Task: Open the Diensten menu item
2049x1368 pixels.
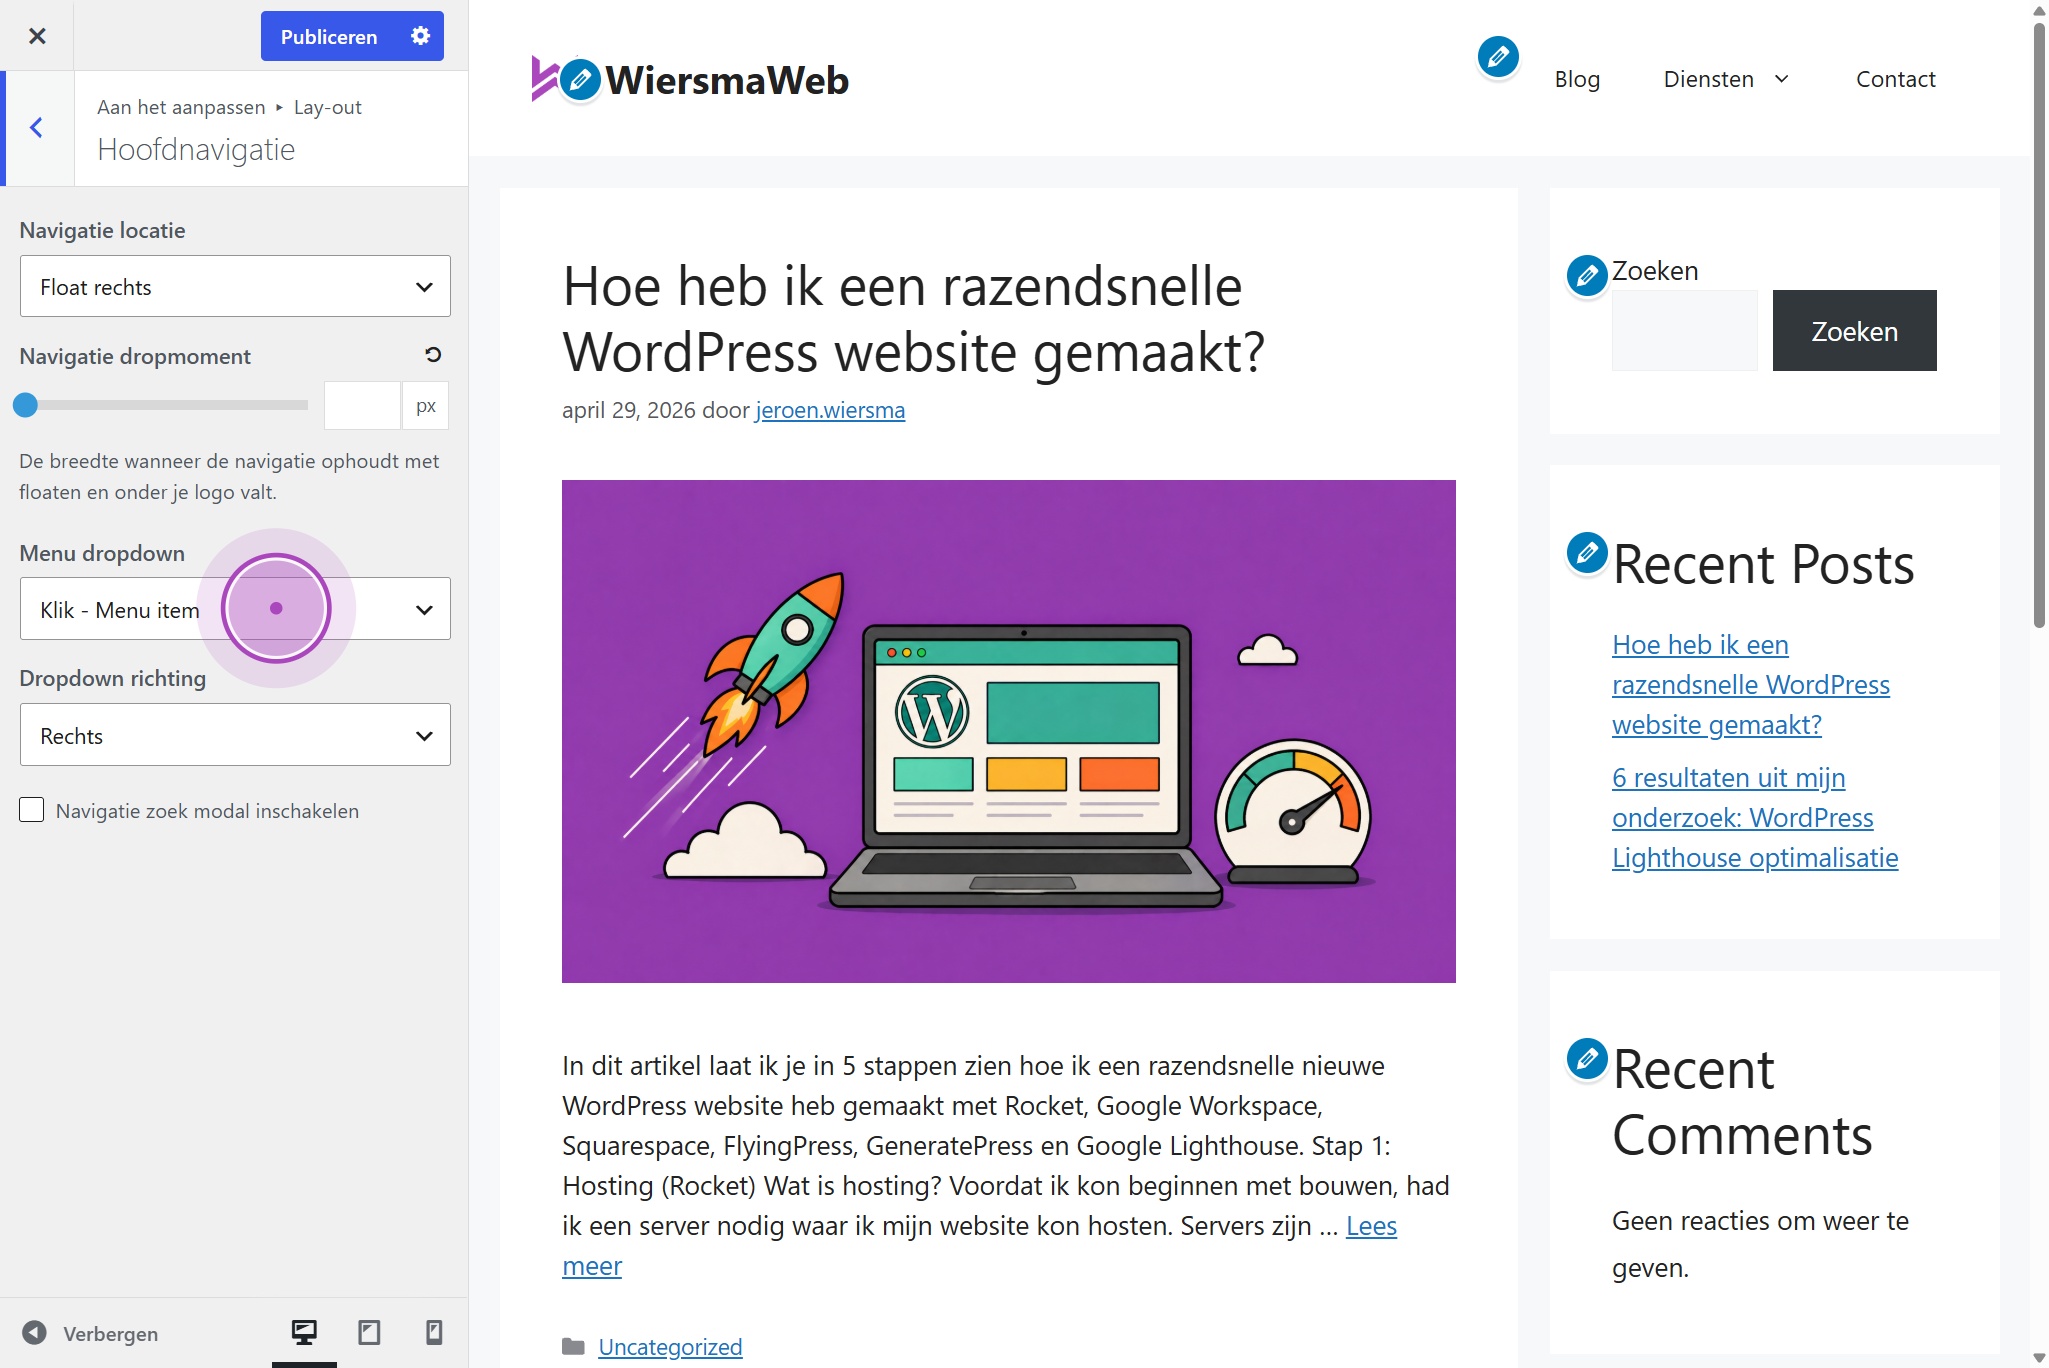Action: click(x=1708, y=79)
